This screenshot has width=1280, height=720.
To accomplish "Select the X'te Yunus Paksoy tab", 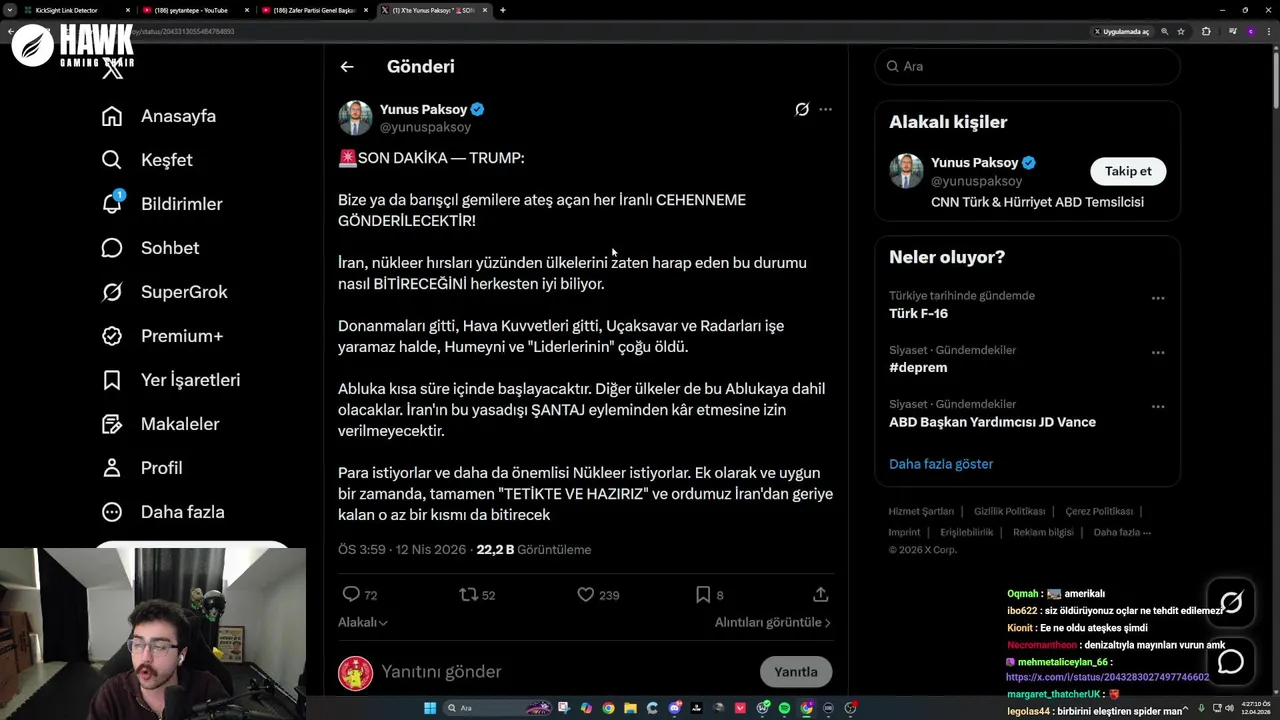I will (x=432, y=10).
